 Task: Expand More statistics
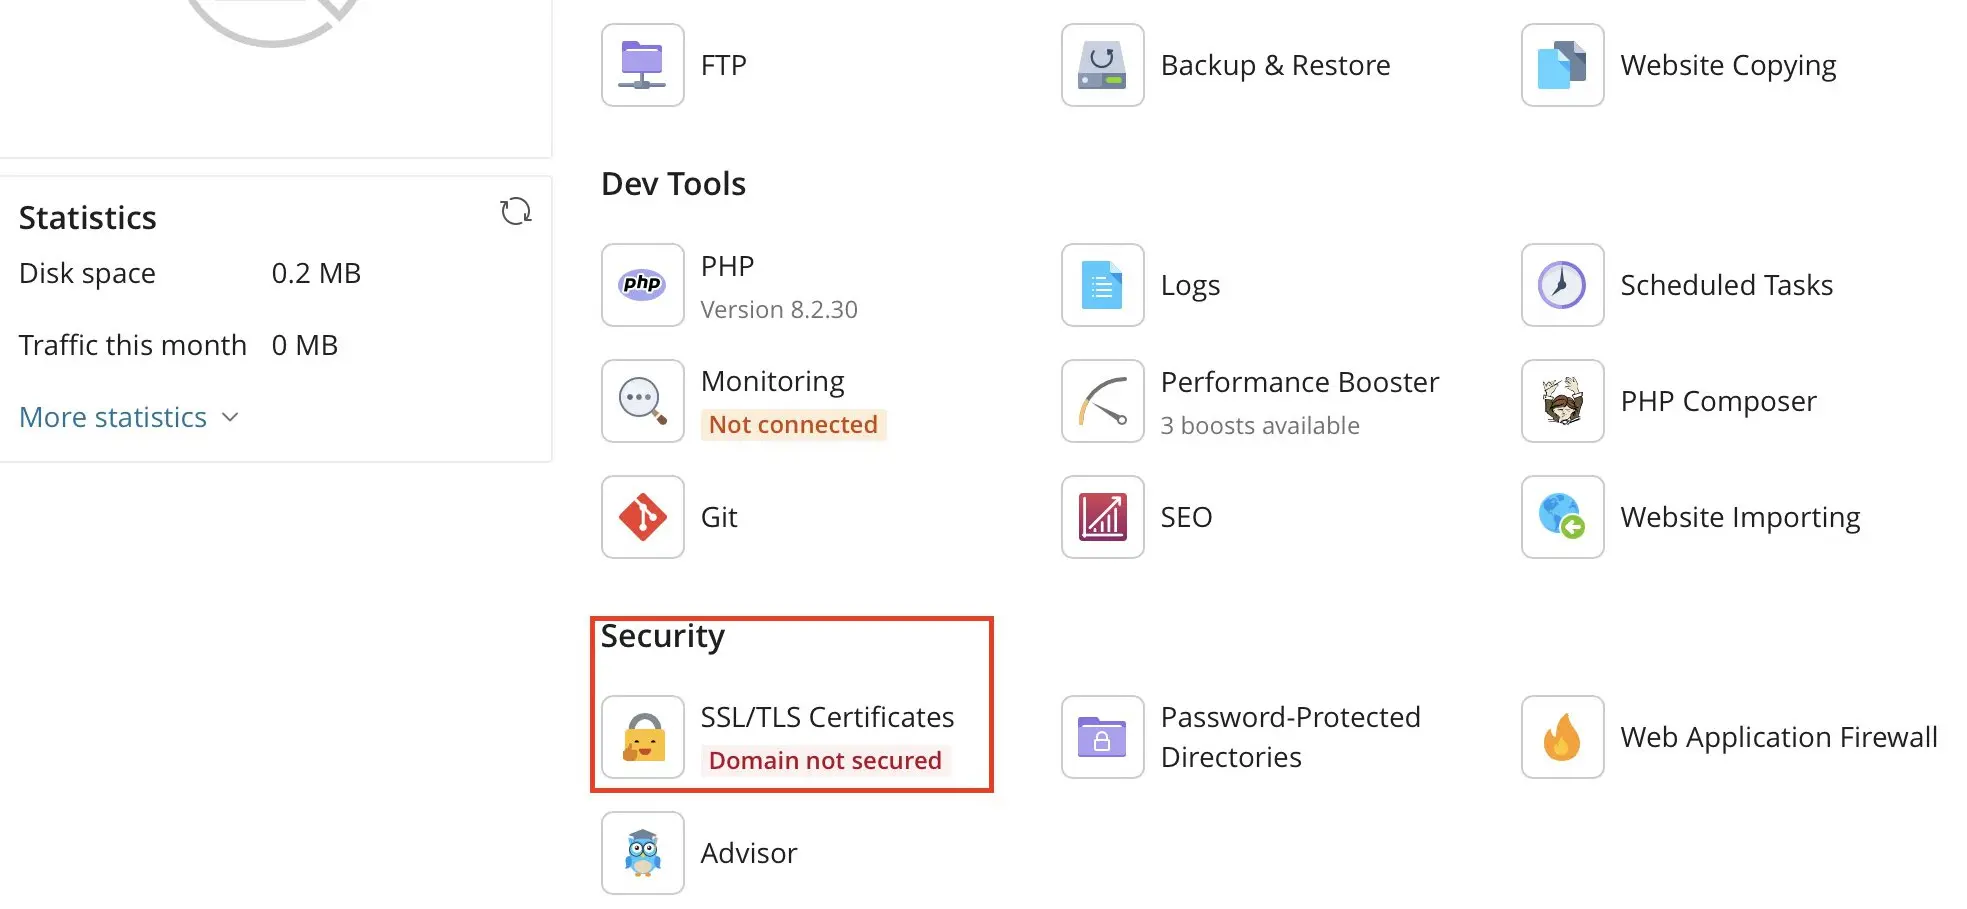[113, 417]
